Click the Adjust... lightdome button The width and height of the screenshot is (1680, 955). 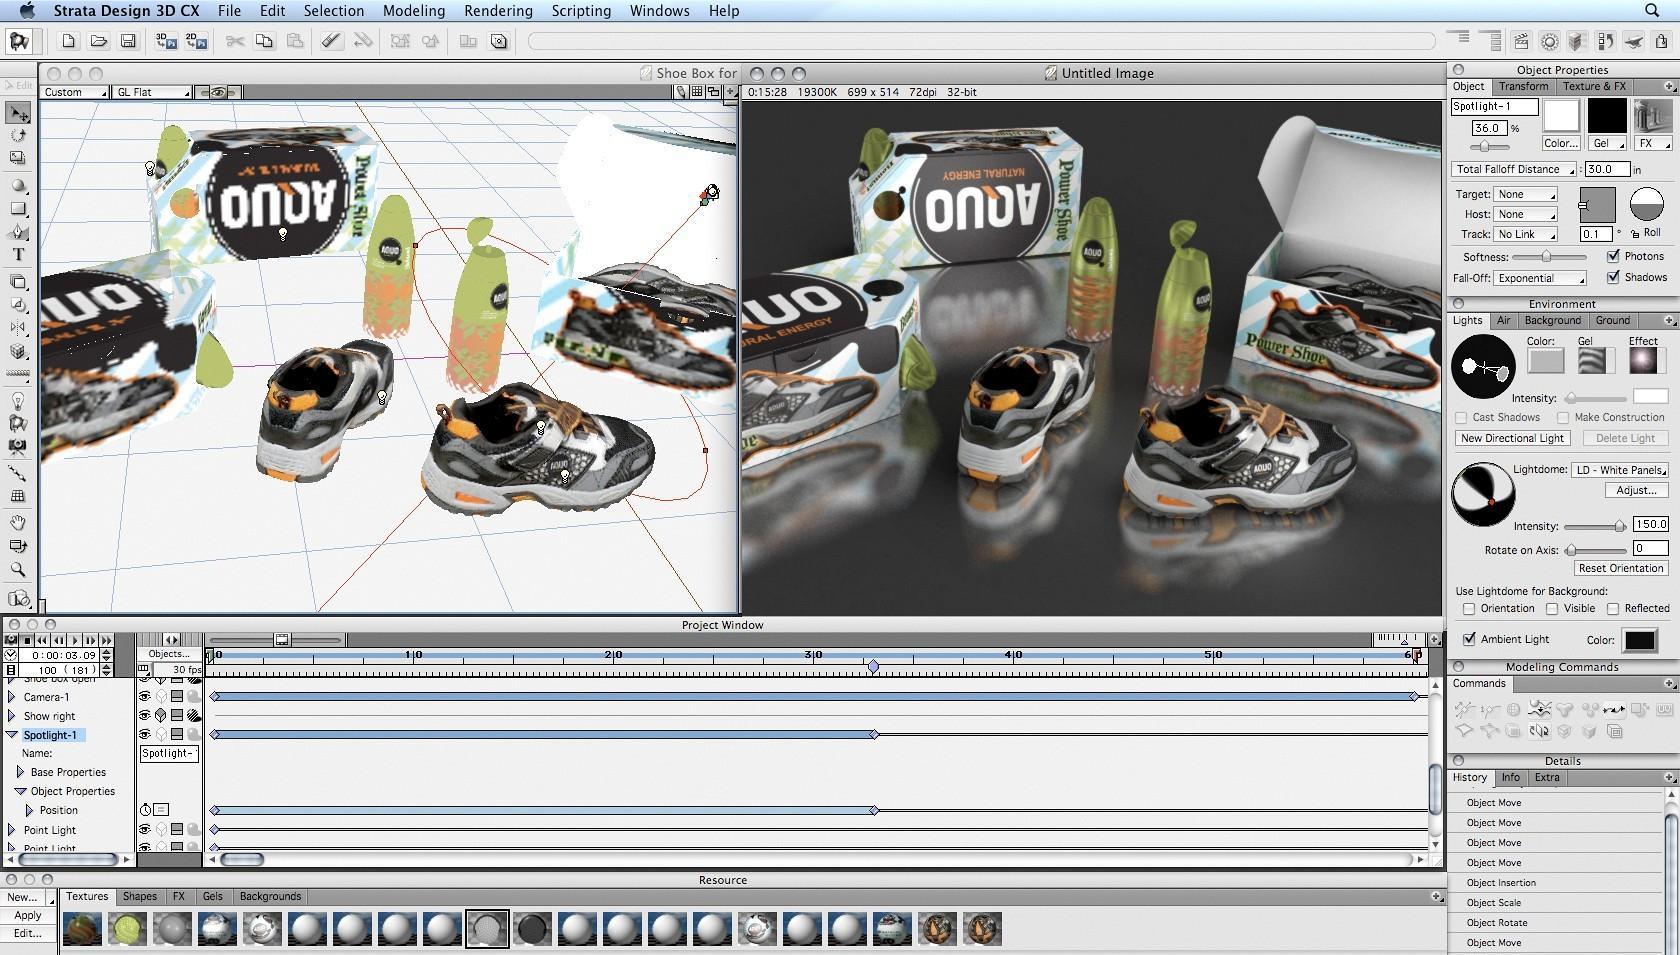click(x=1636, y=490)
